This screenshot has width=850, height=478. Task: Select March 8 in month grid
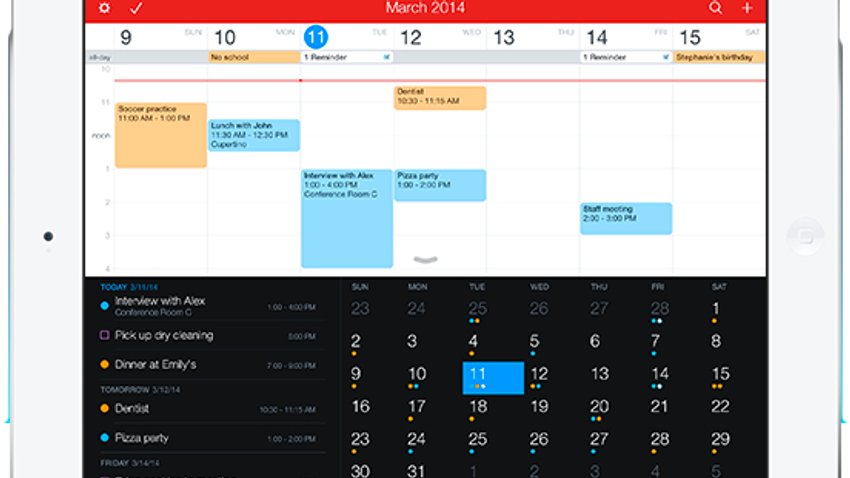pyautogui.click(x=716, y=341)
